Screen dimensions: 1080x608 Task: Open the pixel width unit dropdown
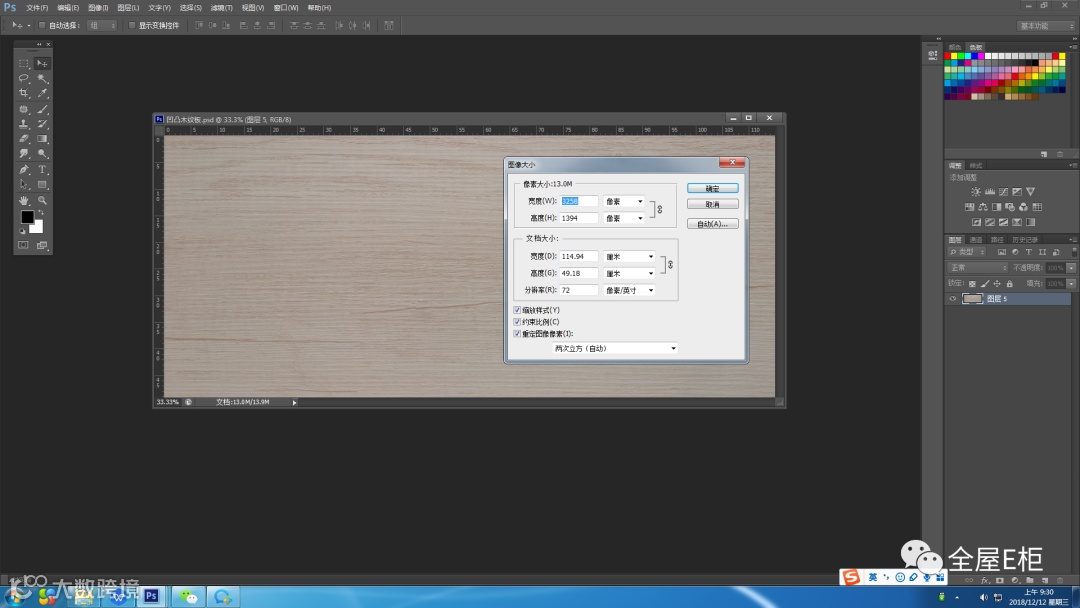[x=625, y=201]
